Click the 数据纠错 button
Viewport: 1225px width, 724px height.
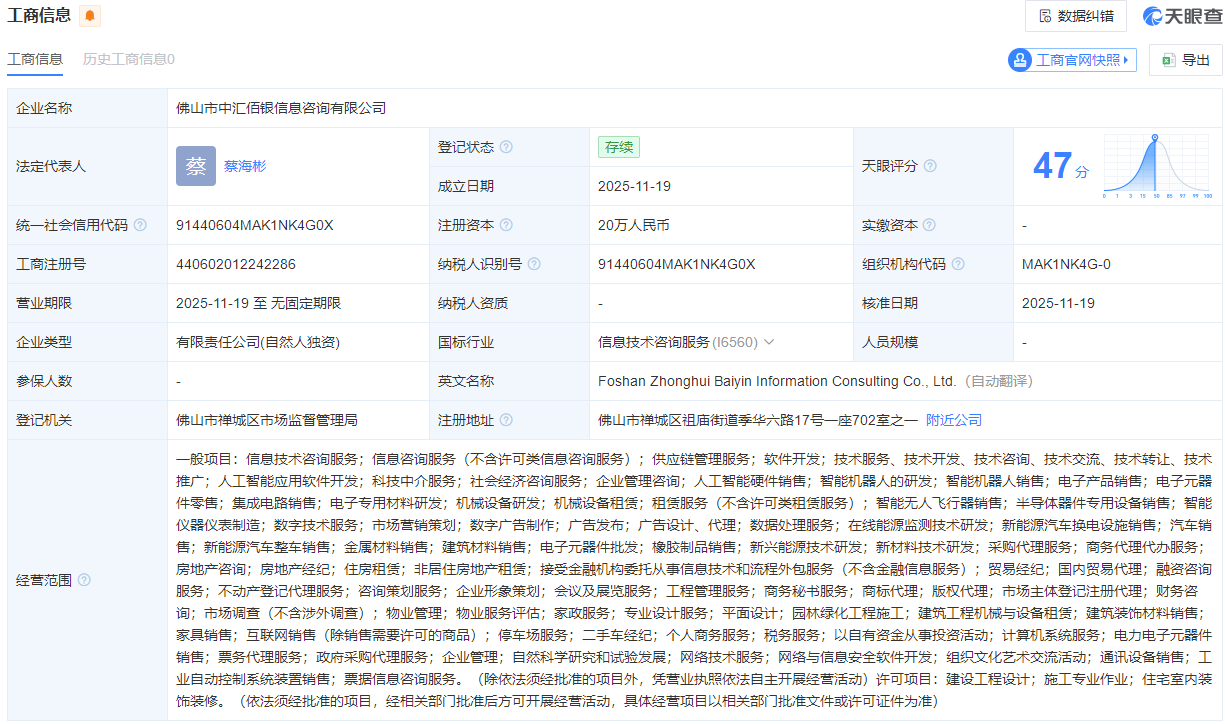1076,16
